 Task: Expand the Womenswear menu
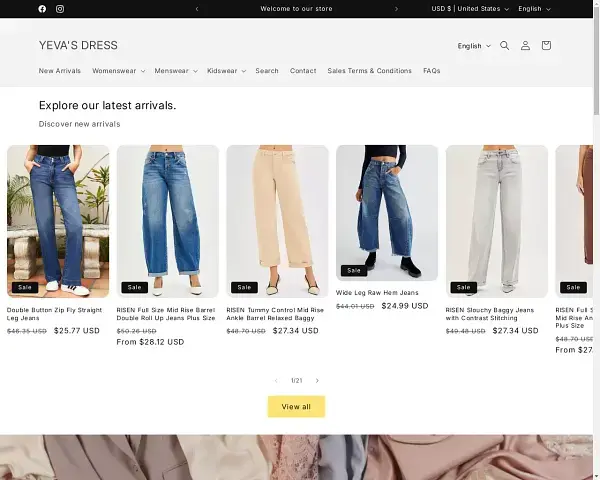(x=118, y=71)
